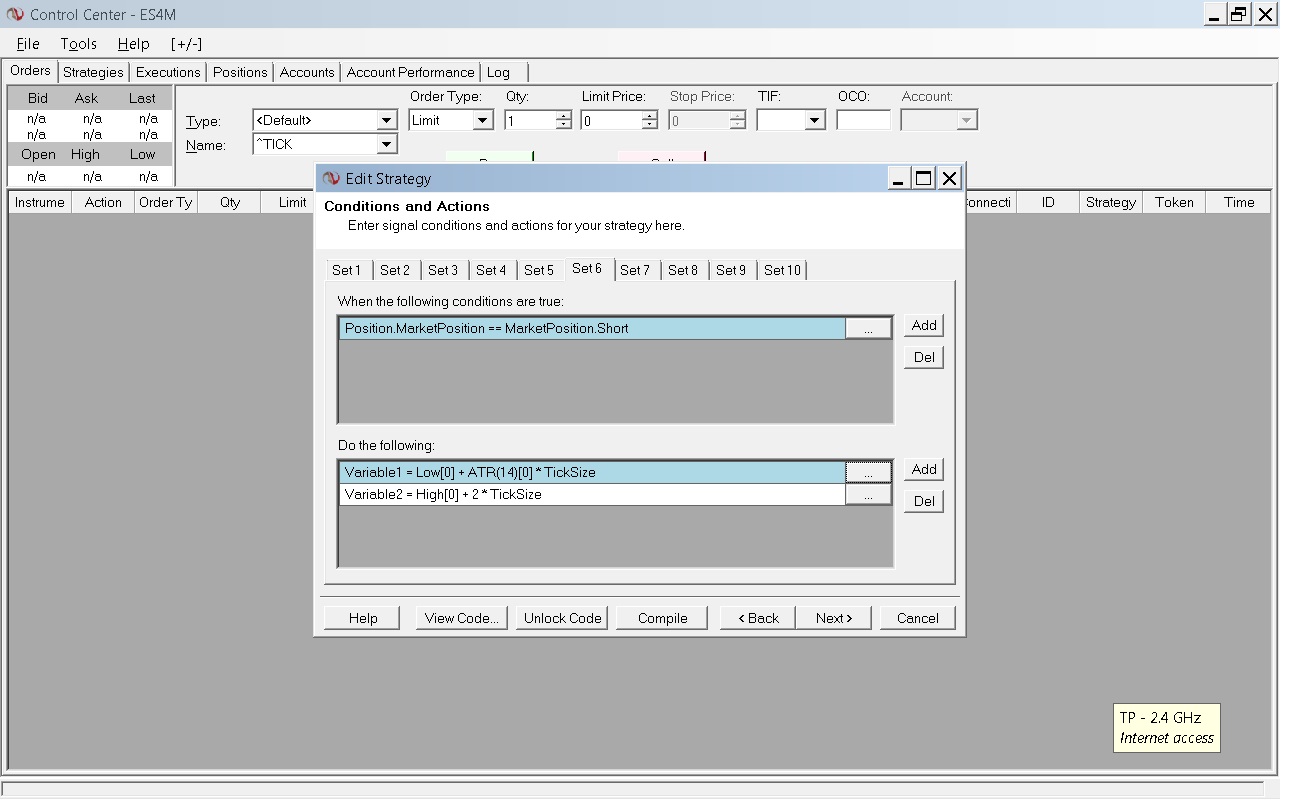Proceed with the Next > button

(834, 618)
